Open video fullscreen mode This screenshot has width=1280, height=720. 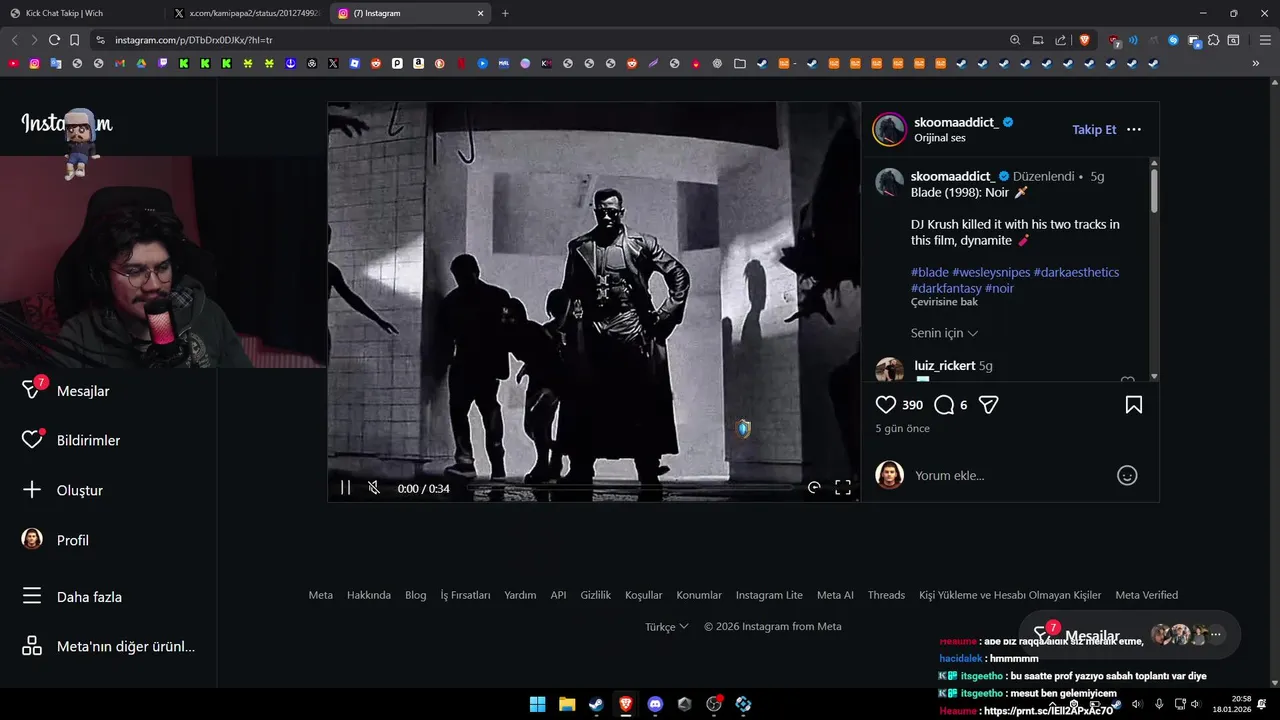click(x=843, y=488)
